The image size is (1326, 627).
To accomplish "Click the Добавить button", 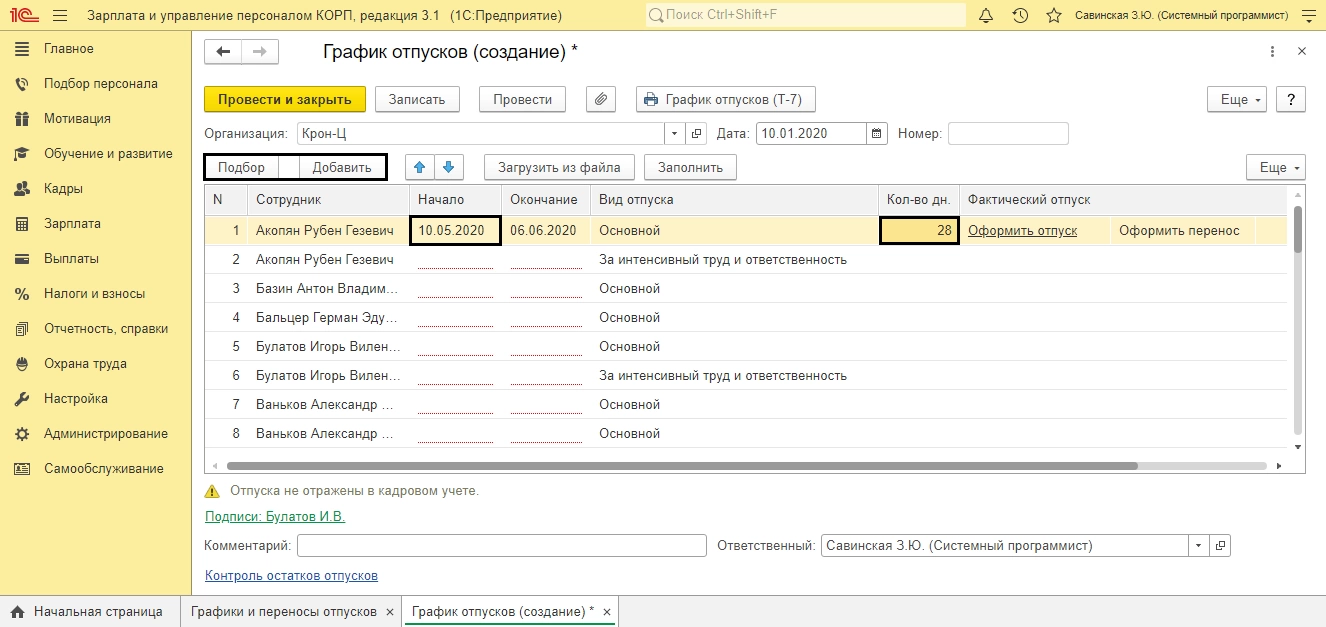I will [x=342, y=167].
